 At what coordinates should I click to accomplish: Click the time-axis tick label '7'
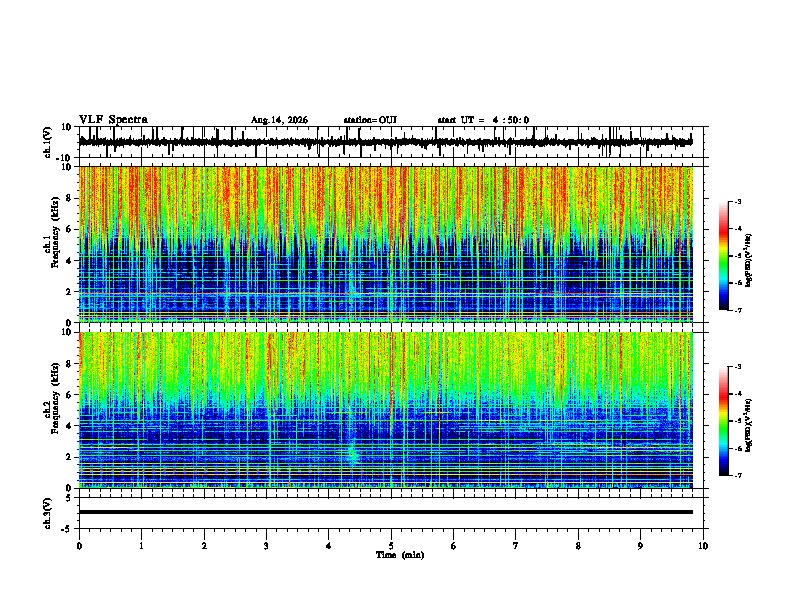point(516,546)
